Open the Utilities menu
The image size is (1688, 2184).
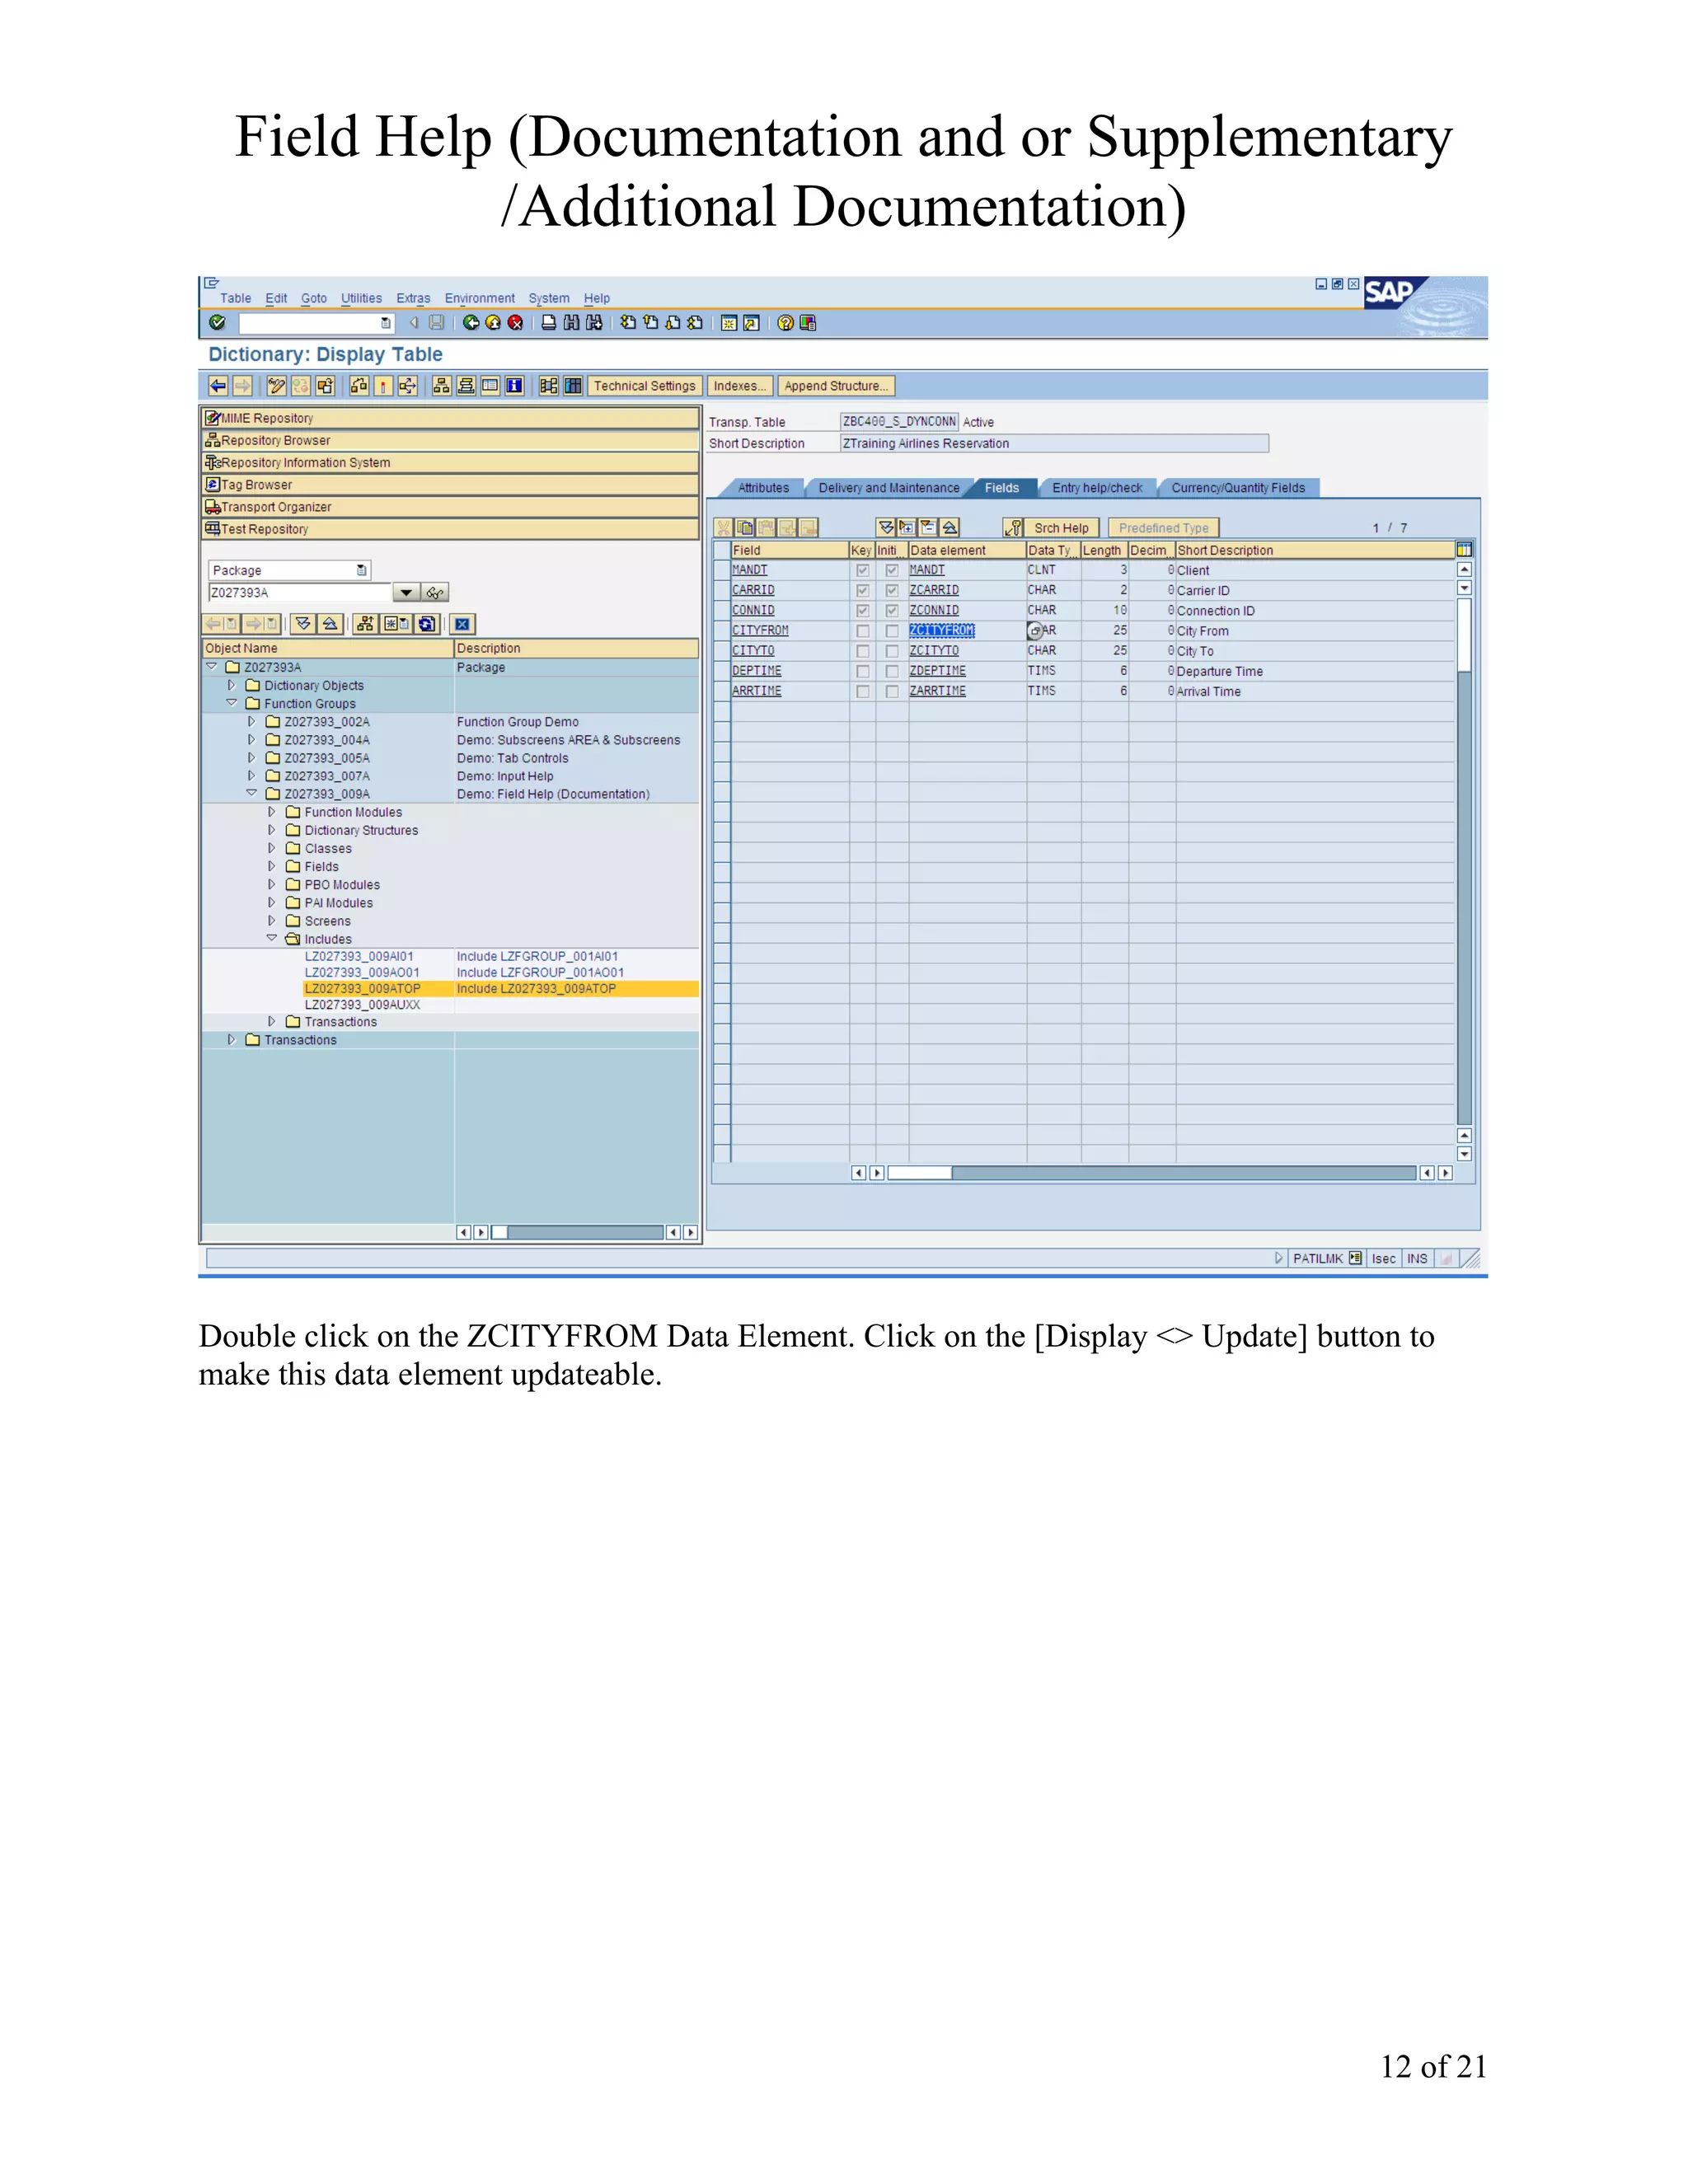(361, 298)
